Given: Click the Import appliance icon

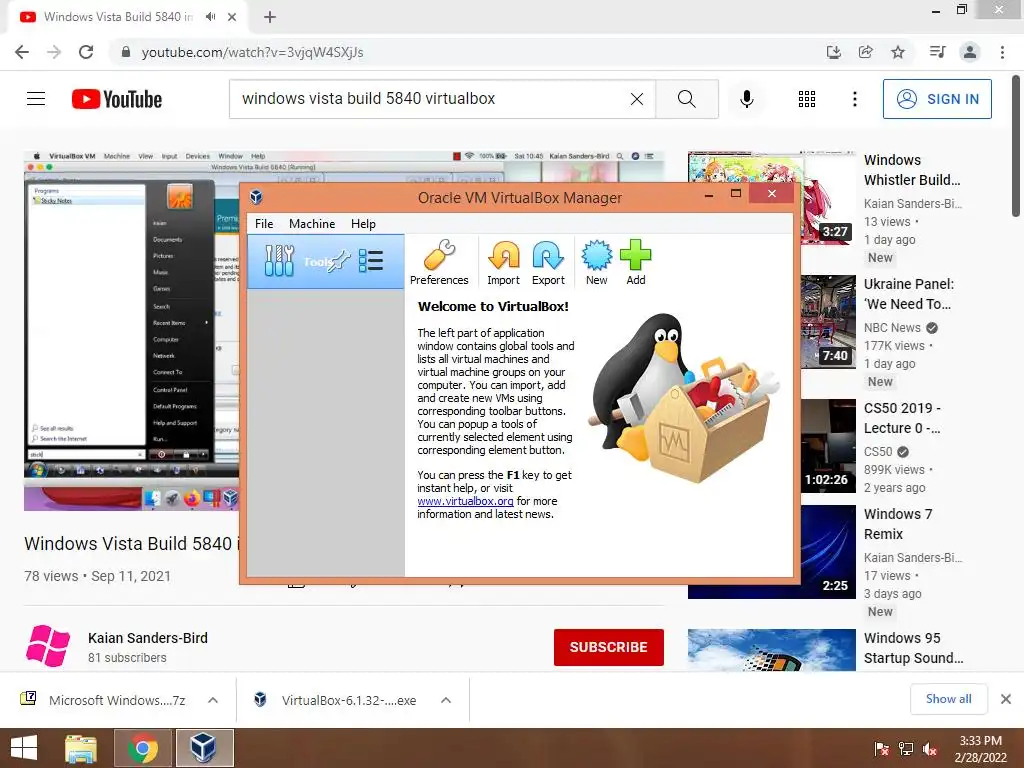Looking at the screenshot, I should 503,262.
